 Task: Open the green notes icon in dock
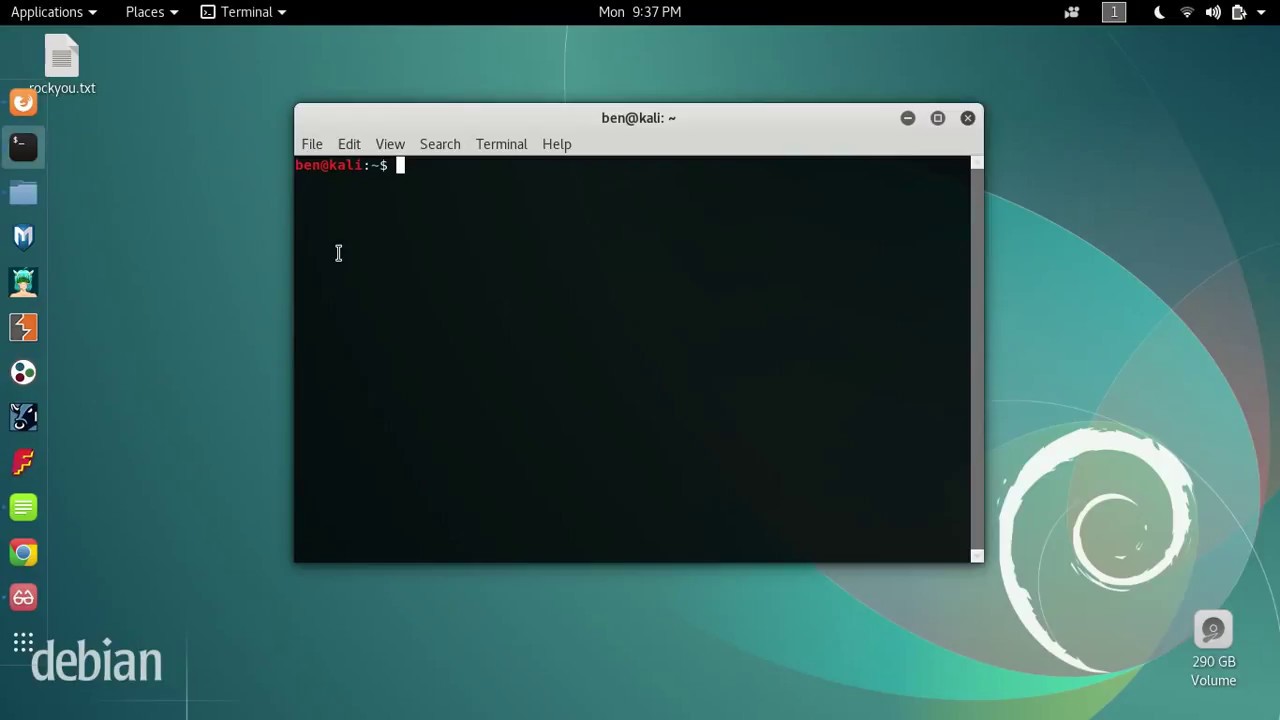pyautogui.click(x=23, y=507)
